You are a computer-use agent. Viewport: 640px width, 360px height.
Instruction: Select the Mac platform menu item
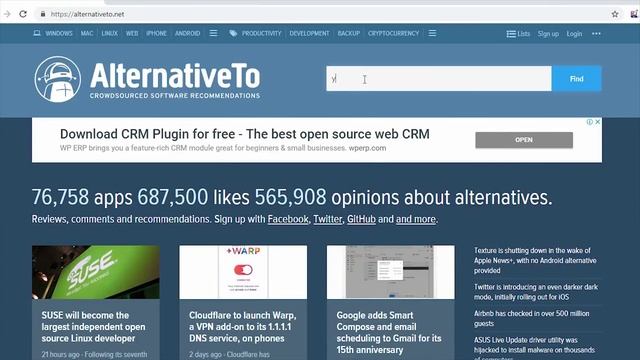click(87, 33)
